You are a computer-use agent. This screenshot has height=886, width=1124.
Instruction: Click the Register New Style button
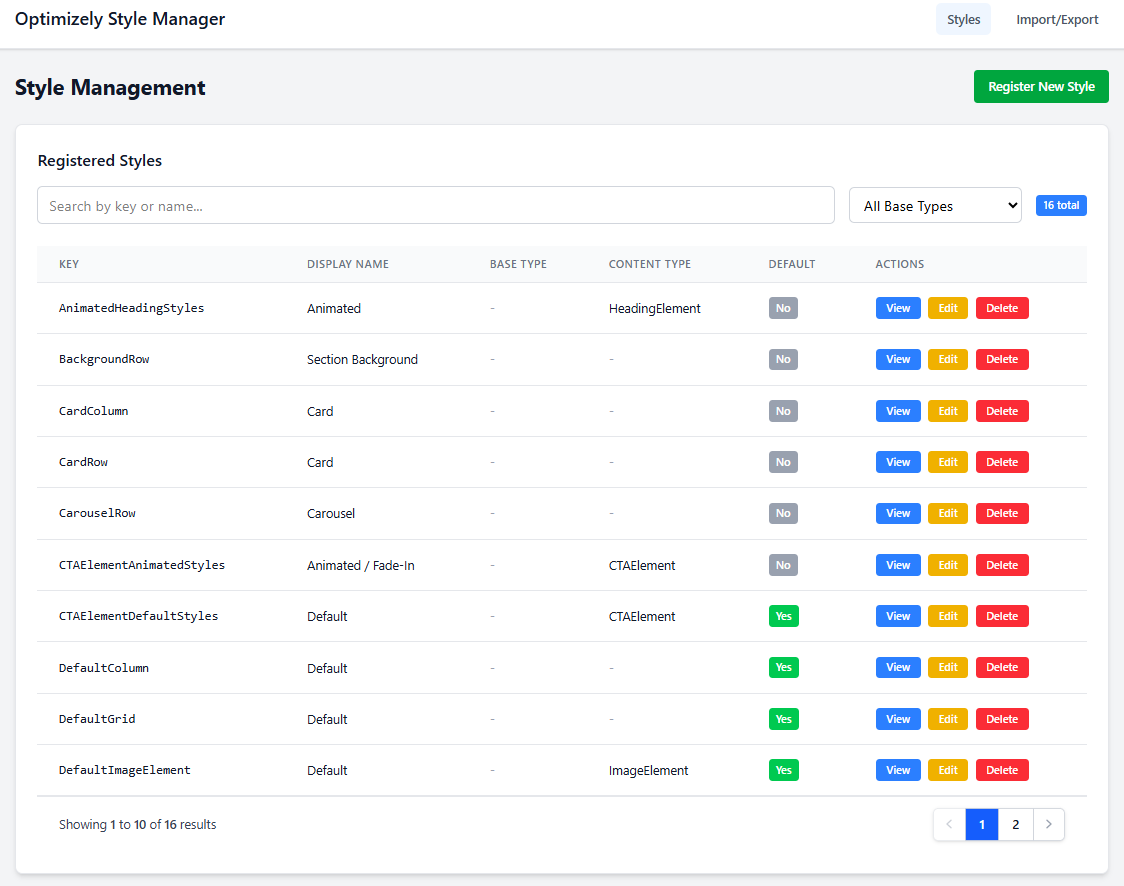coord(1041,87)
